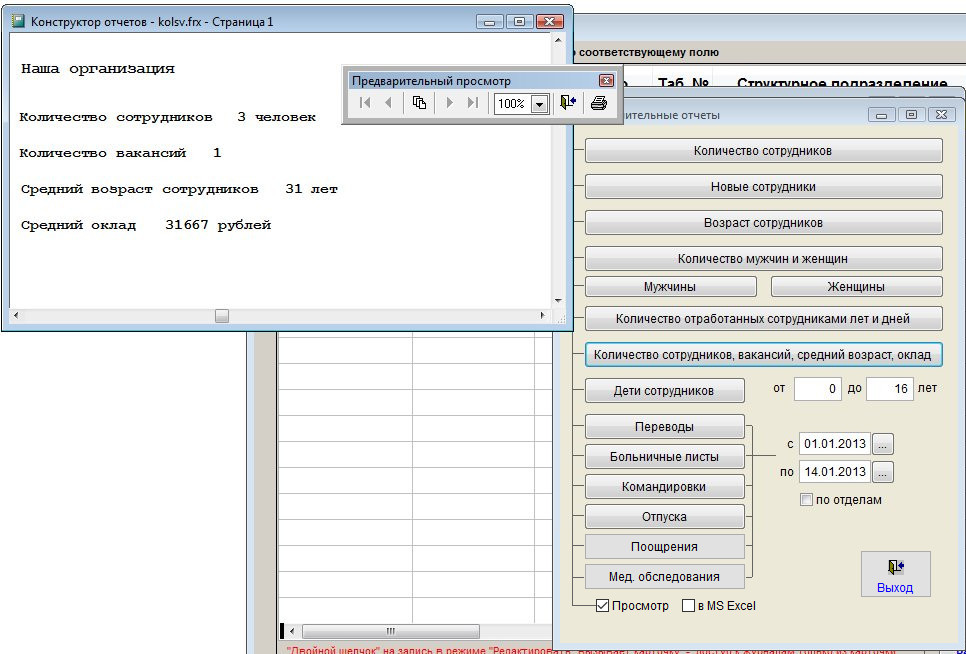Screen dimensions: 966x654
Task: Open the Больничные листы report
Action: click(664, 457)
